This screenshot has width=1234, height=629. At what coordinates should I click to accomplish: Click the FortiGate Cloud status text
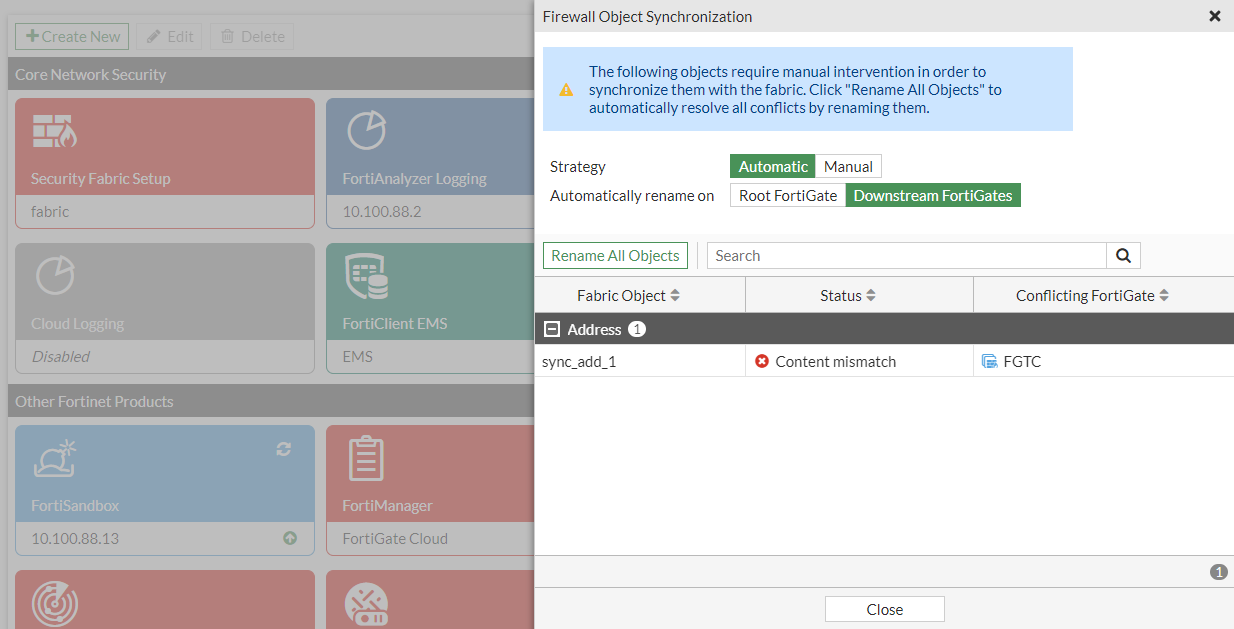395,539
